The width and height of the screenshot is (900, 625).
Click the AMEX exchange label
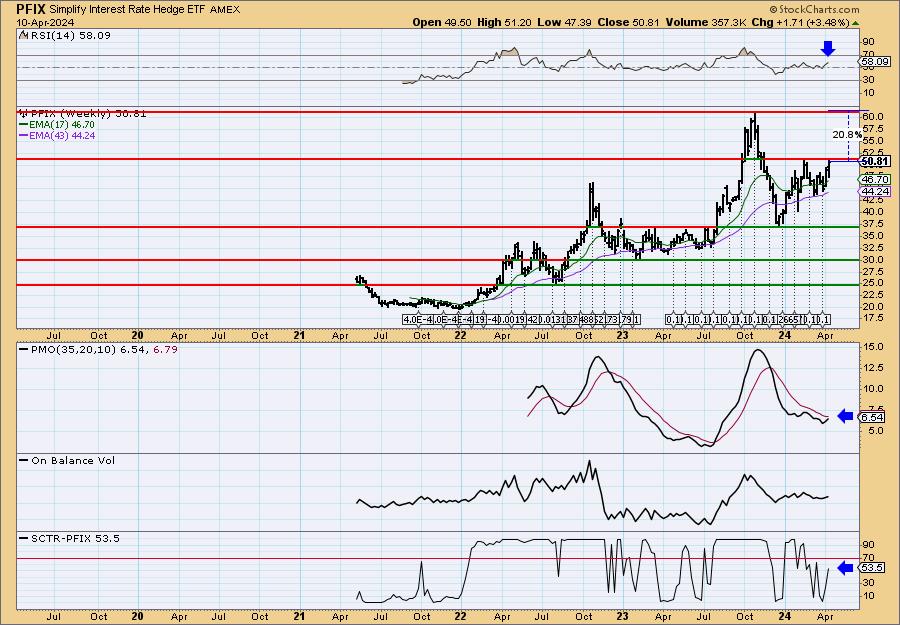coord(226,10)
